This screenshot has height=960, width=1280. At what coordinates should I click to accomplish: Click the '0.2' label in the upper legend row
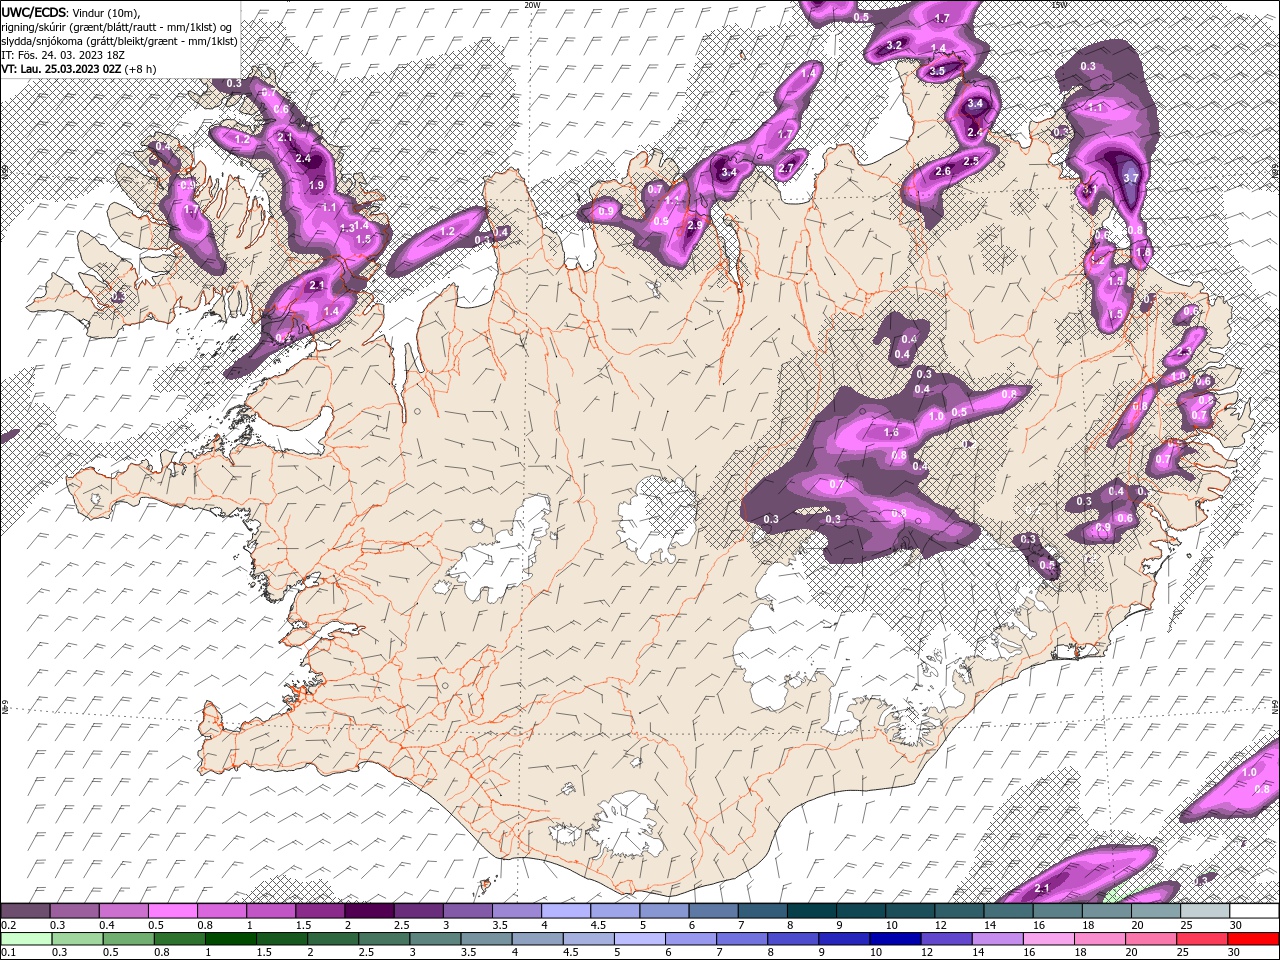pos(7,925)
